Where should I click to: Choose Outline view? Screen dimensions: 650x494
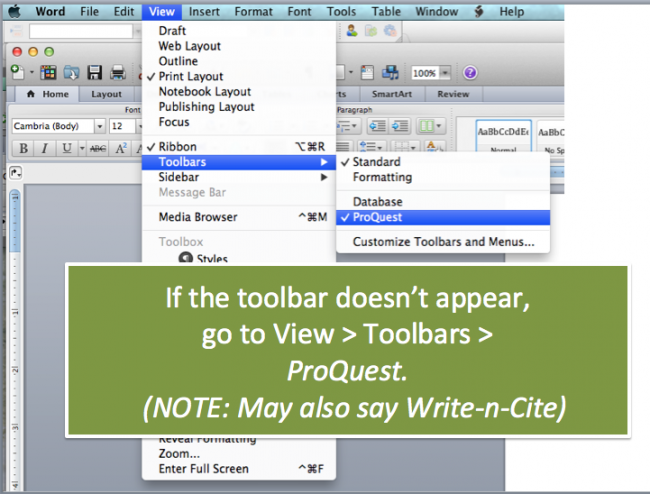pos(239,61)
